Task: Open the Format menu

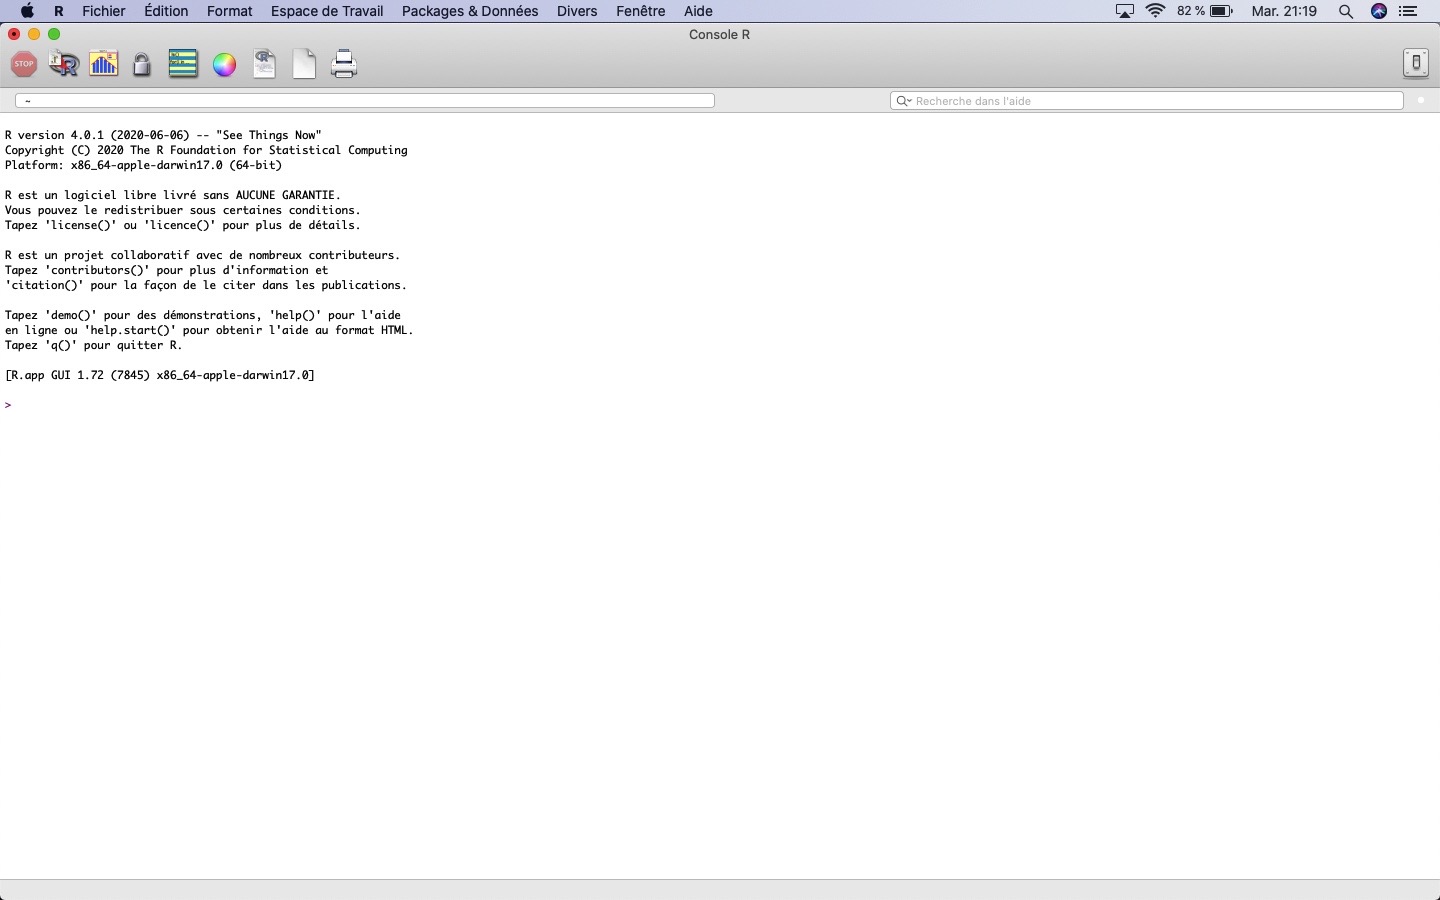Action: coord(230,11)
